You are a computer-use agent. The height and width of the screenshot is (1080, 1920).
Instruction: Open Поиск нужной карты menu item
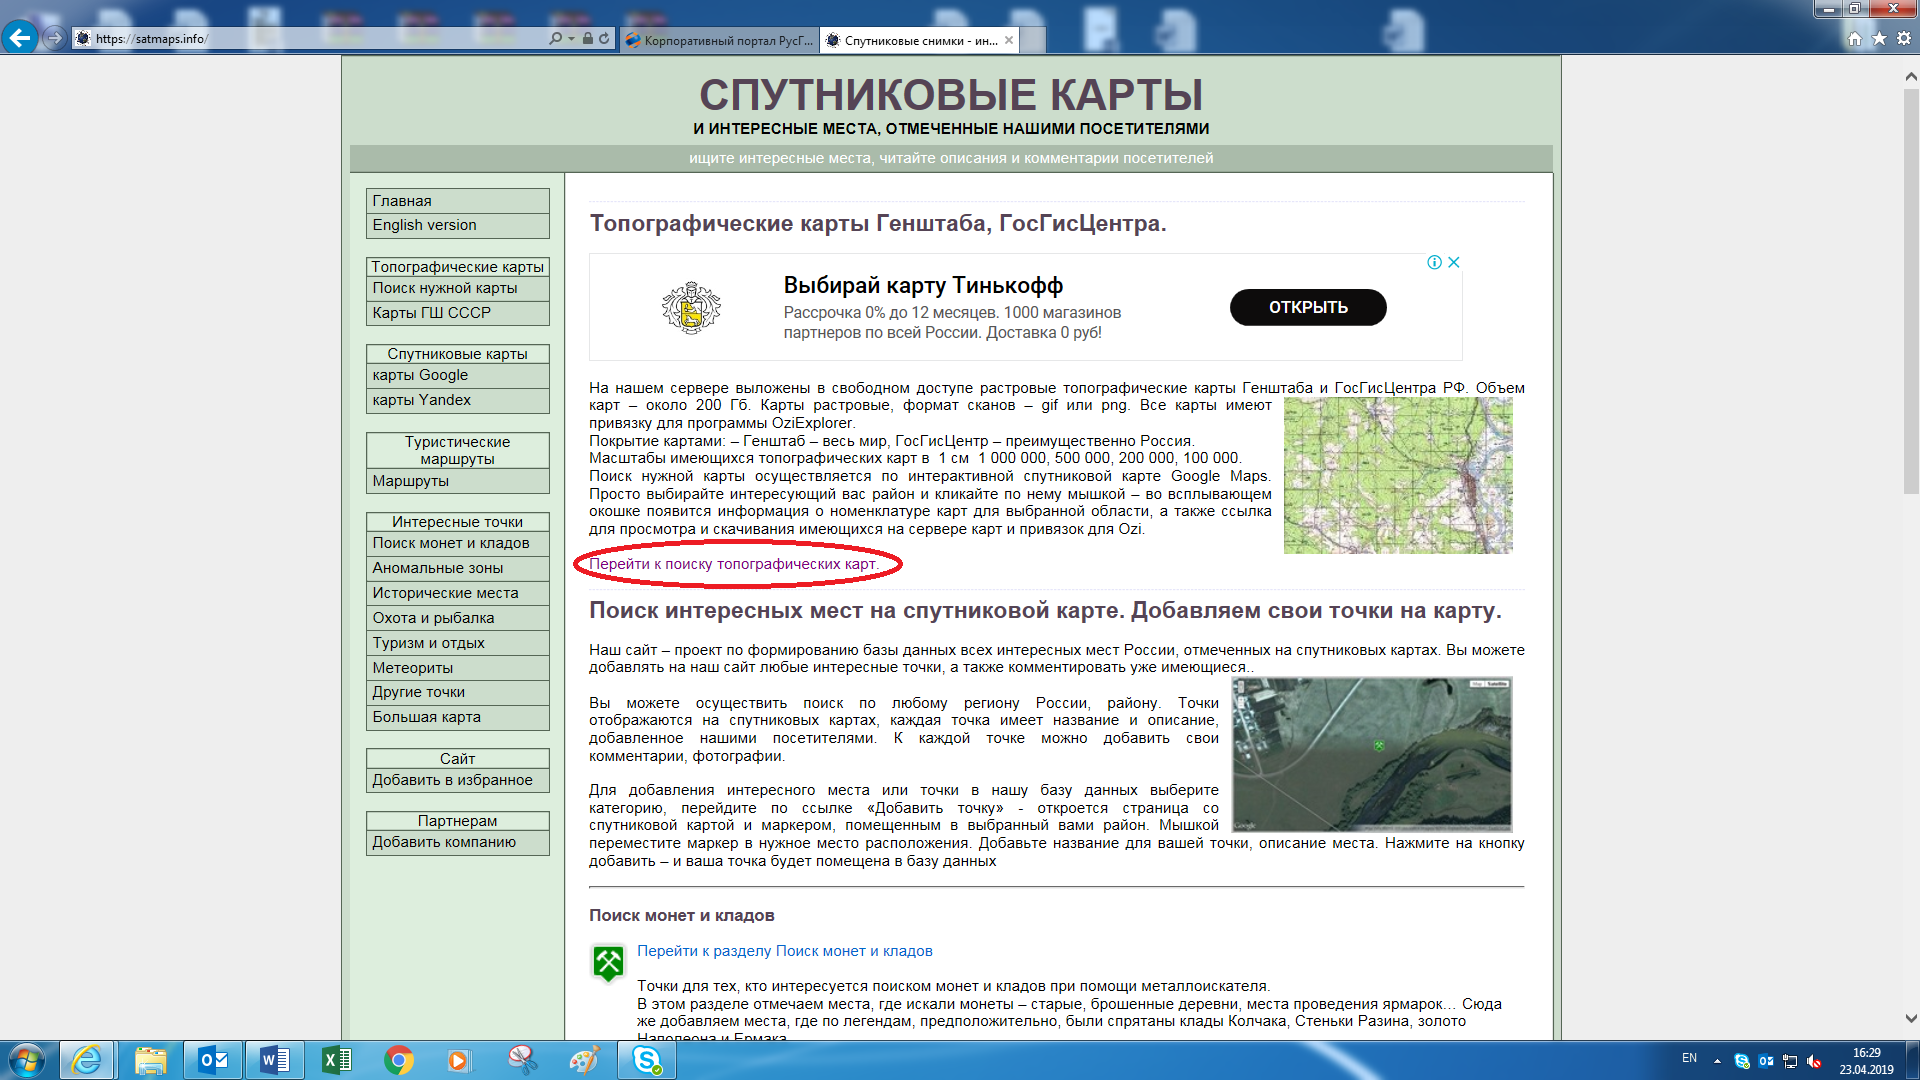[x=458, y=288]
